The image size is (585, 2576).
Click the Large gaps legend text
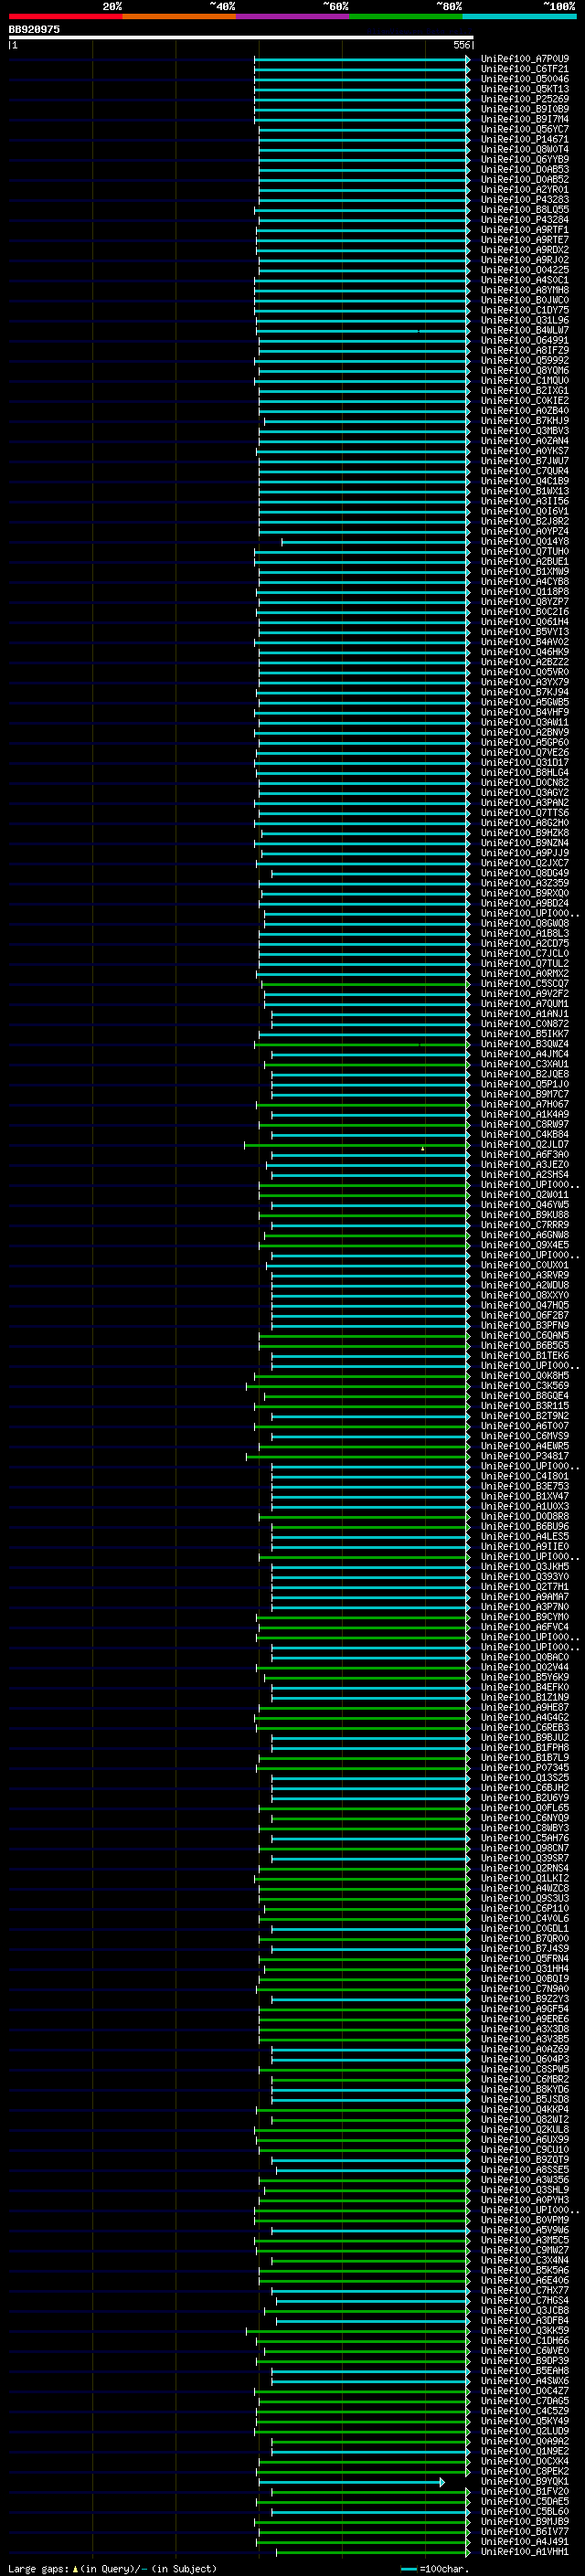[x=112, y=2569]
